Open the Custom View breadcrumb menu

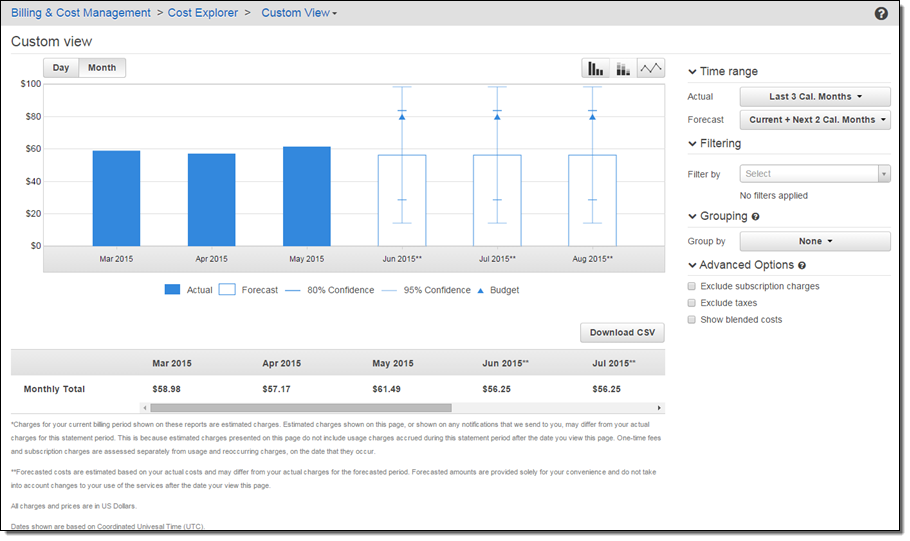tap(298, 13)
